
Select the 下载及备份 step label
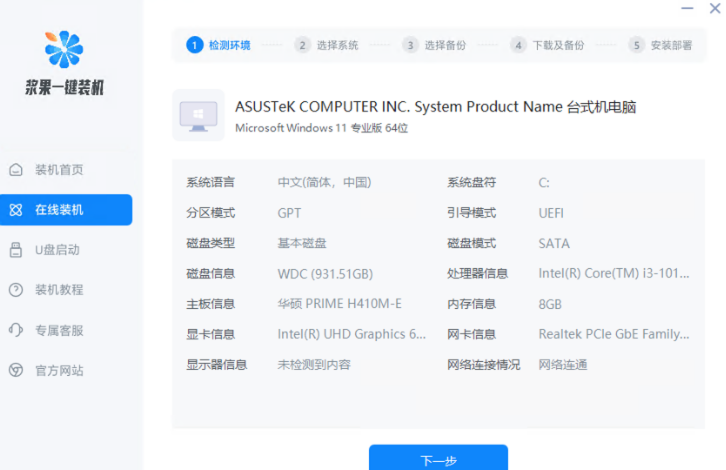558,45
